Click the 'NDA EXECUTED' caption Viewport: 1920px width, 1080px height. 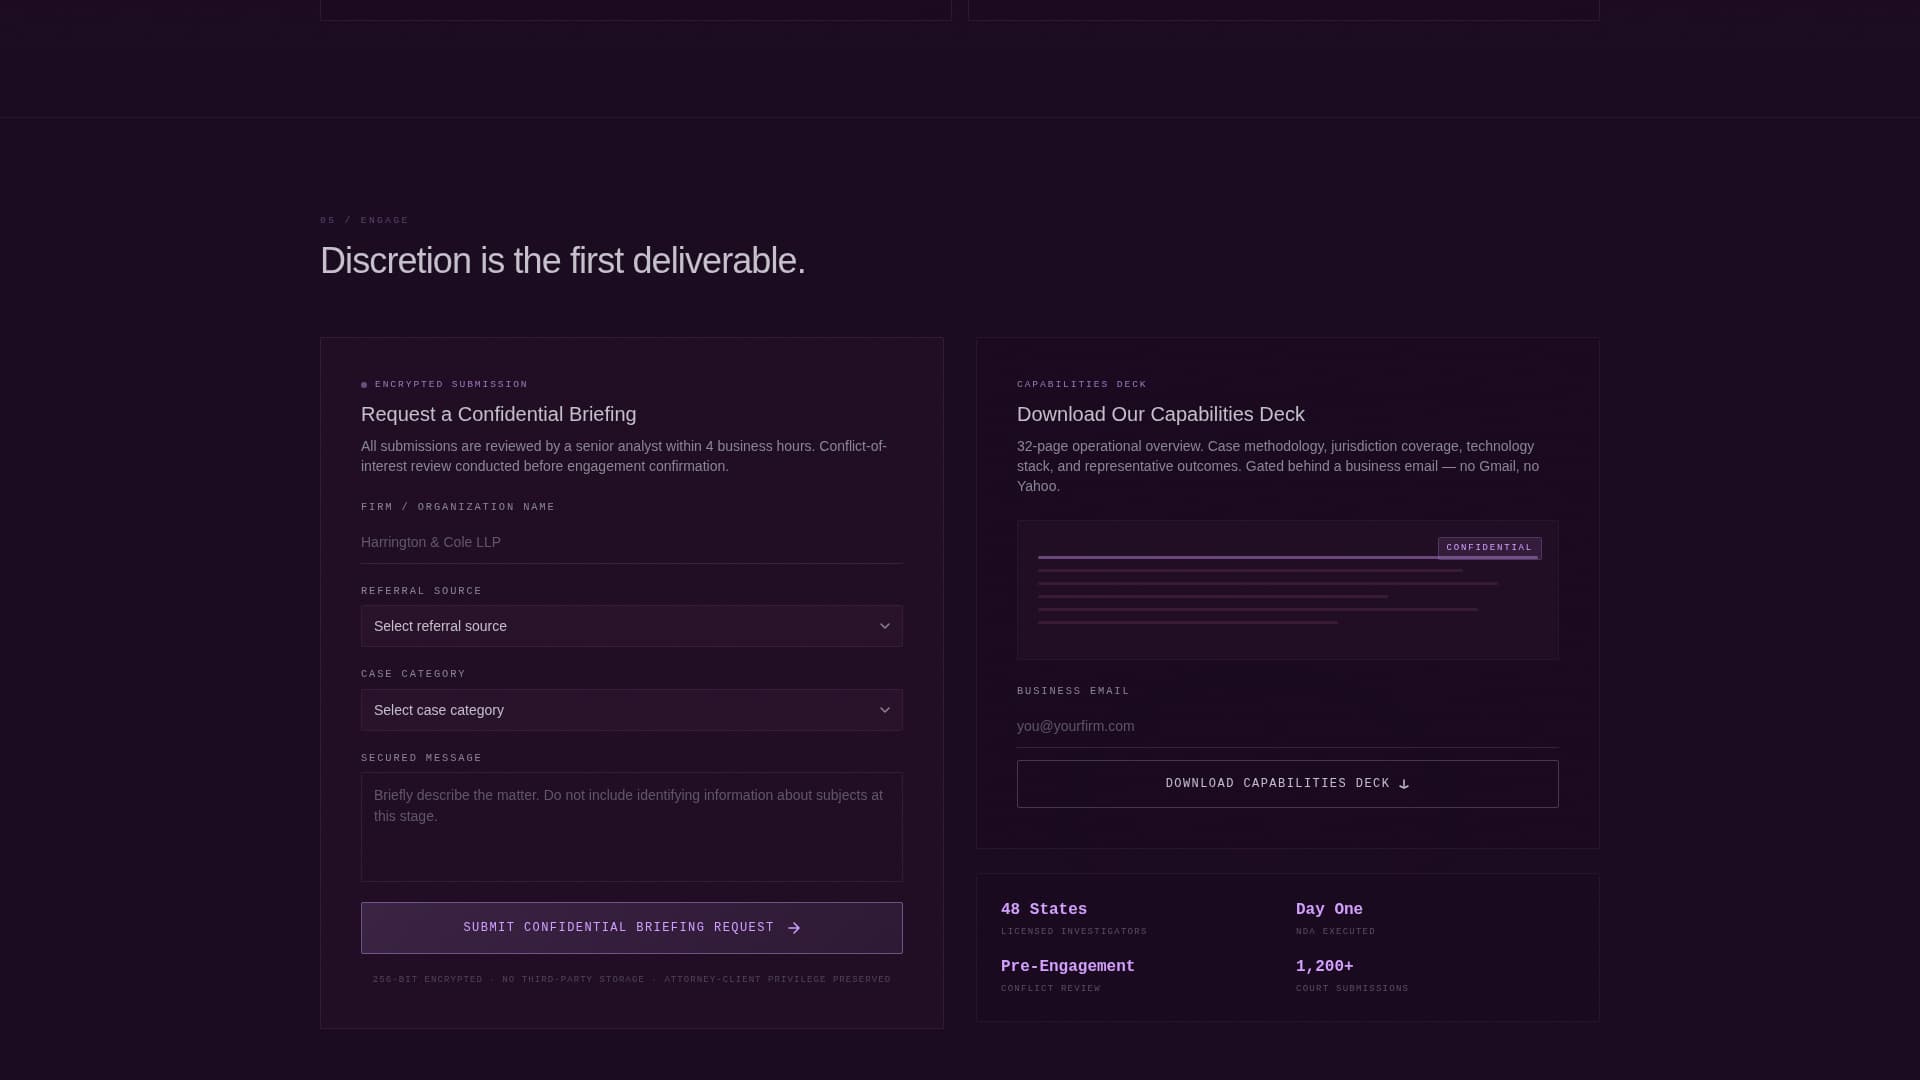tap(1335, 932)
